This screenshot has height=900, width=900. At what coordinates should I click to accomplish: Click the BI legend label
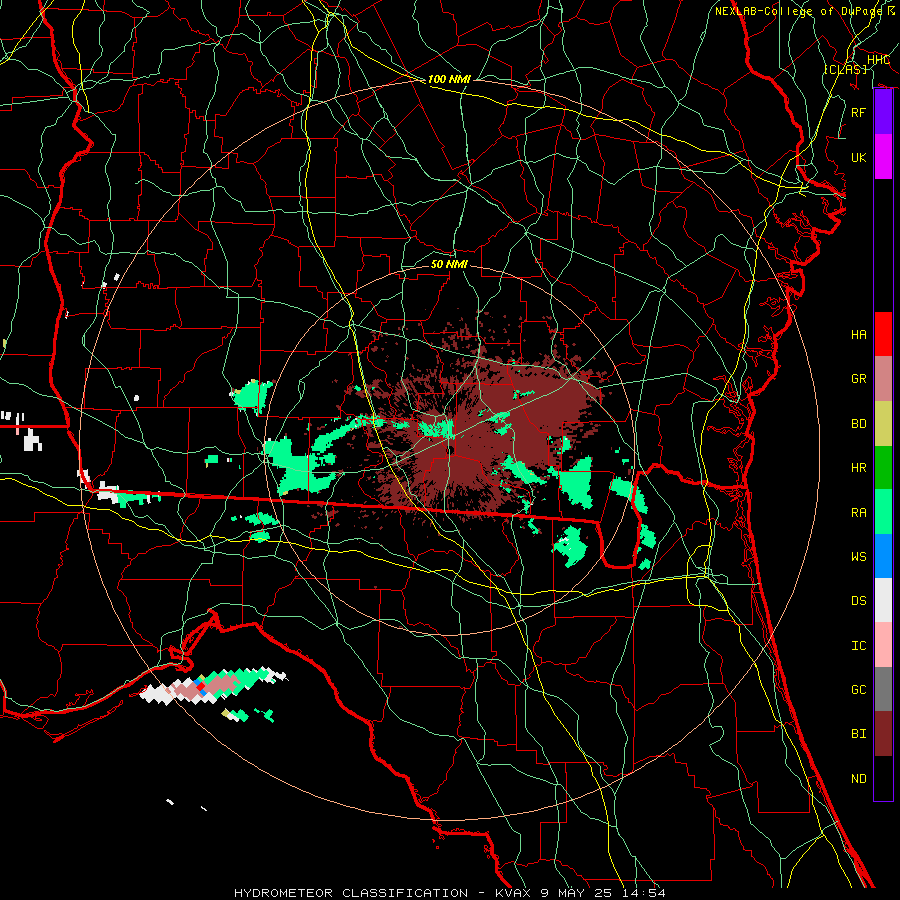coord(859,734)
